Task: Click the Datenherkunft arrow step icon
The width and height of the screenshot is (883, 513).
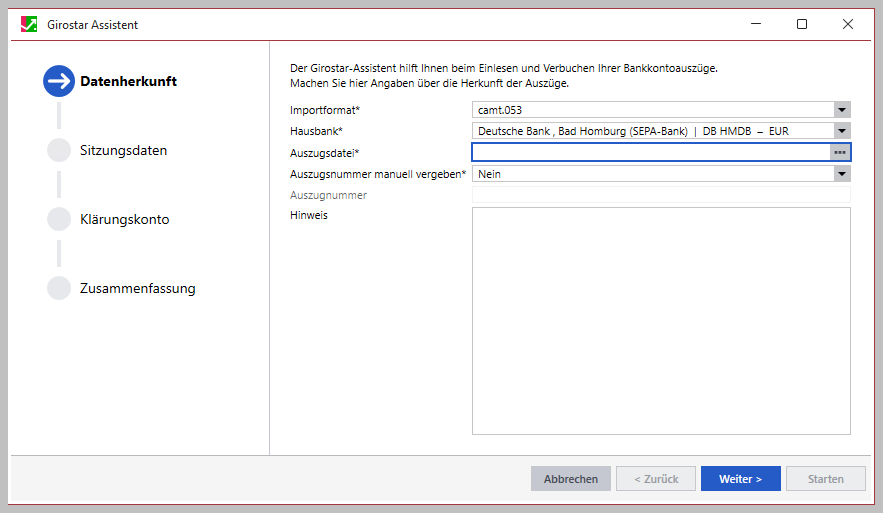Action: [x=59, y=81]
